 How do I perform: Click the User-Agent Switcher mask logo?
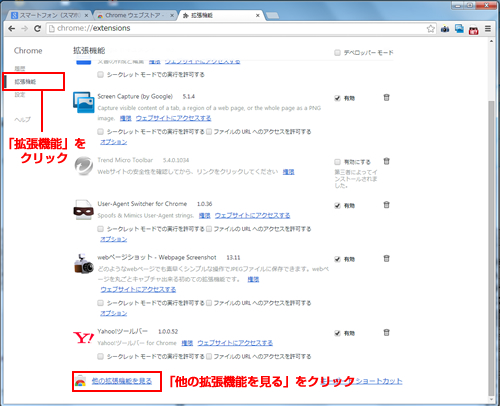83,210
